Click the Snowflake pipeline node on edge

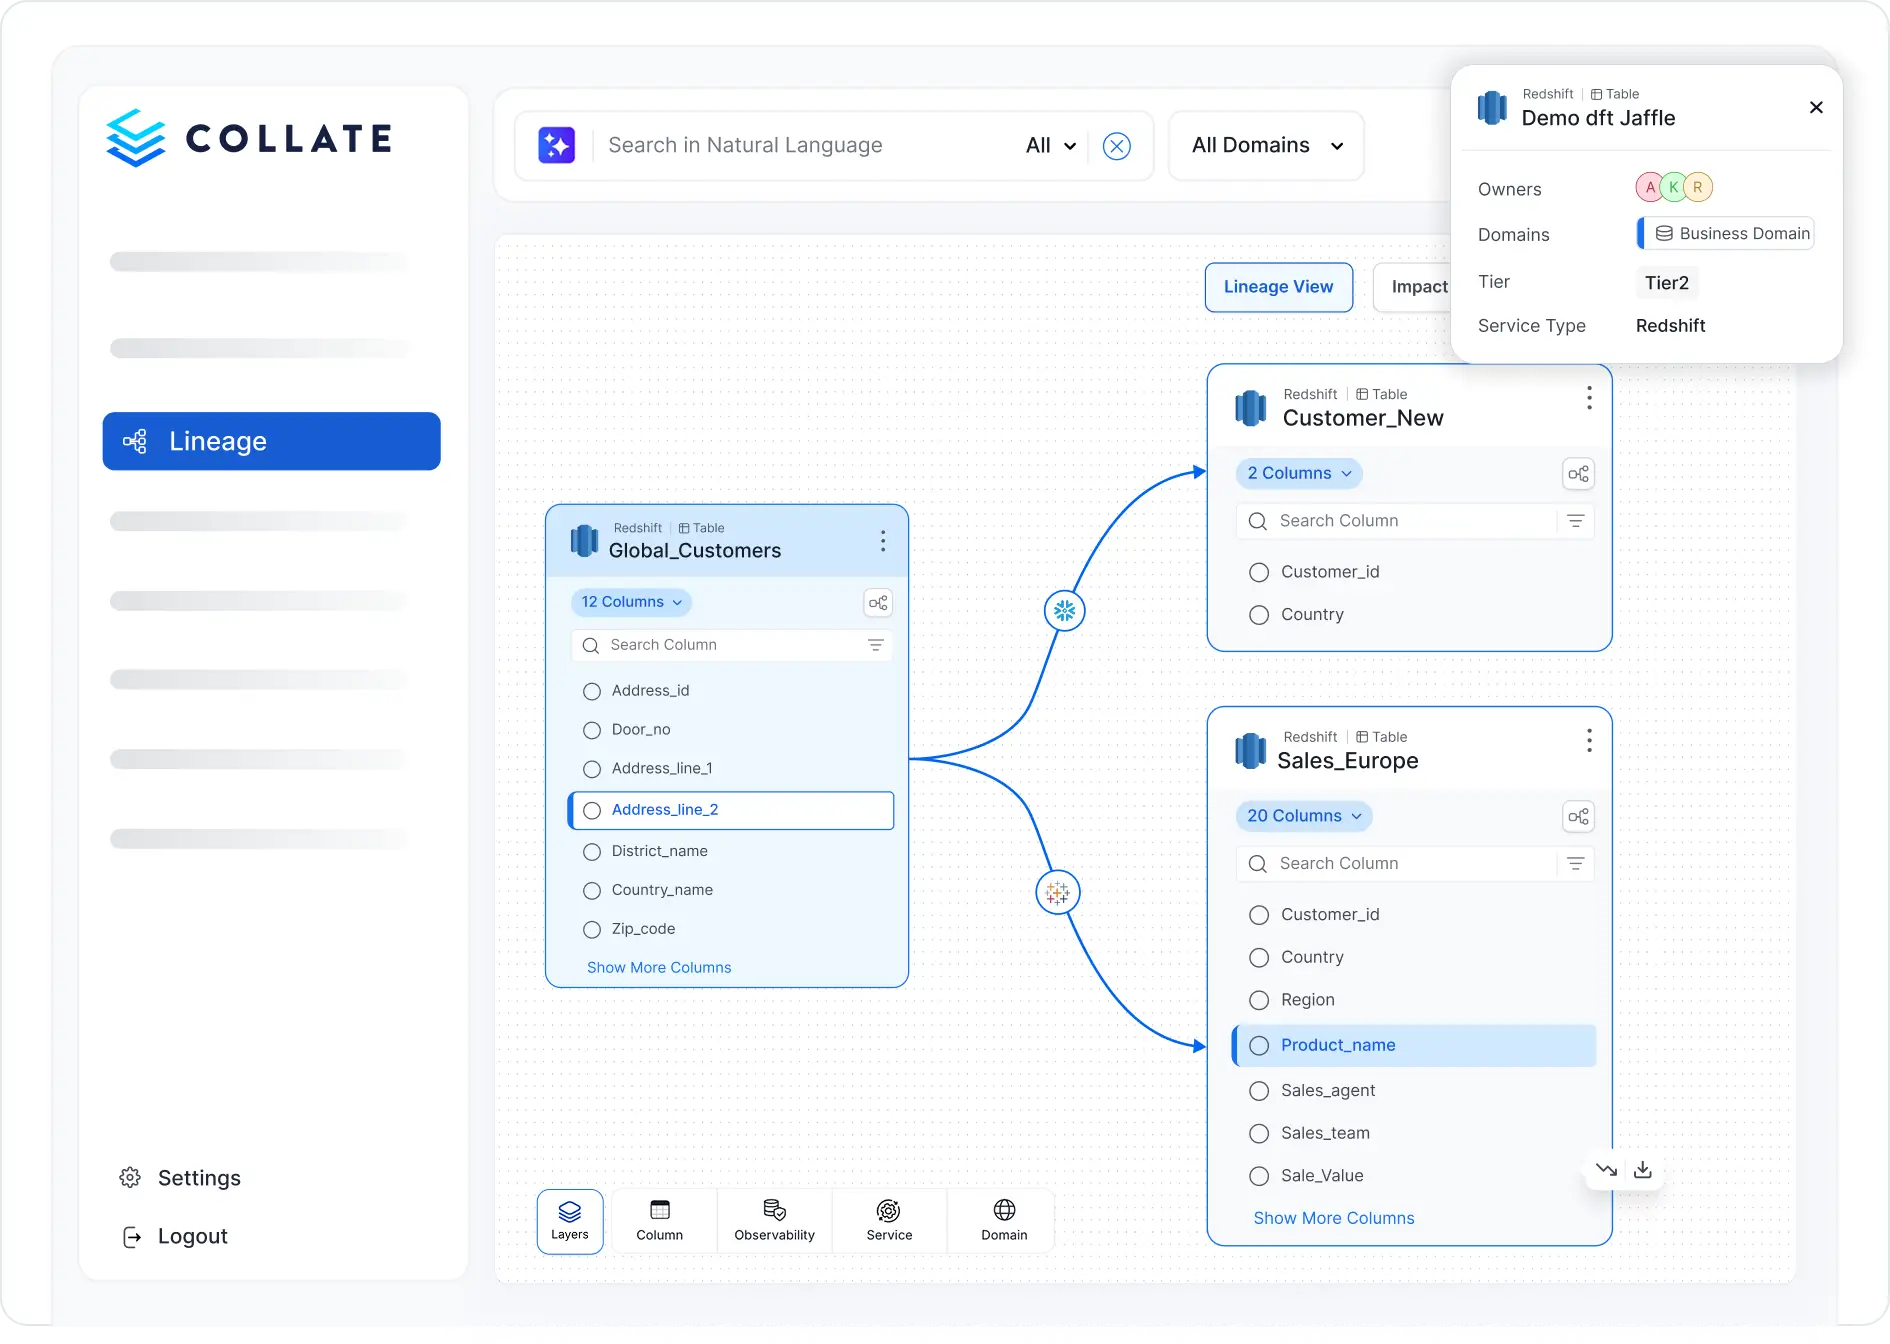(x=1064, y=610)
